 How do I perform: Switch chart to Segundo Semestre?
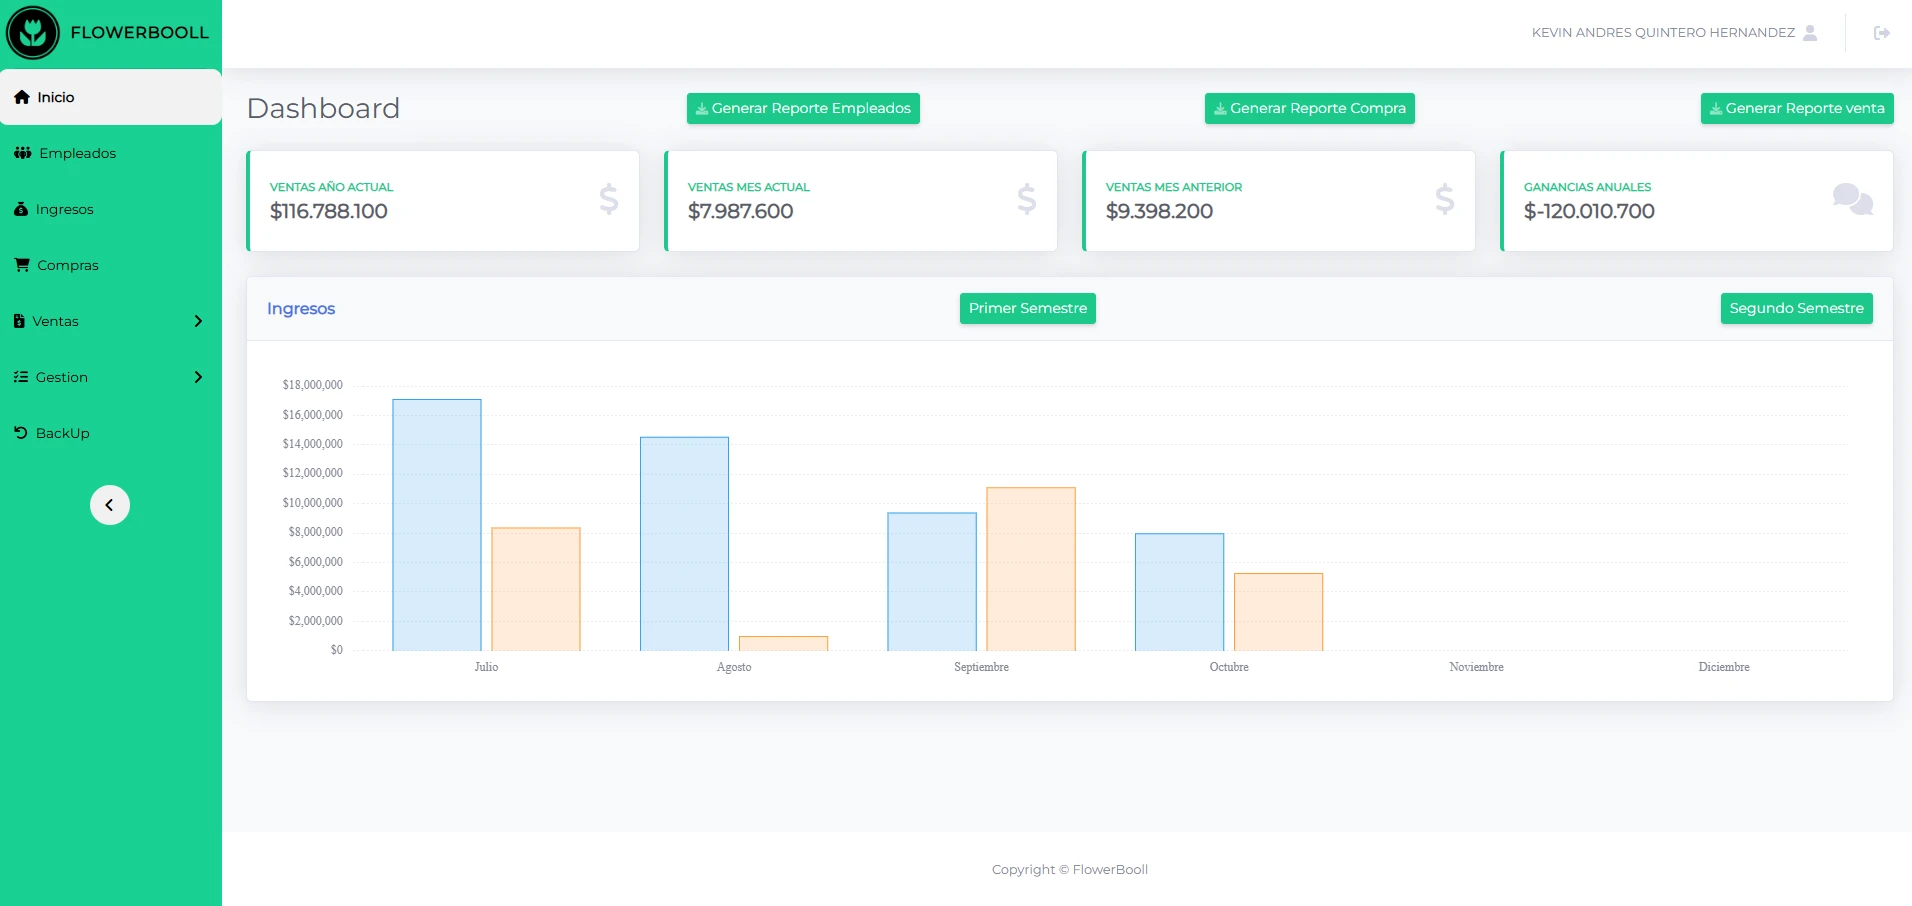[1797, 308]
